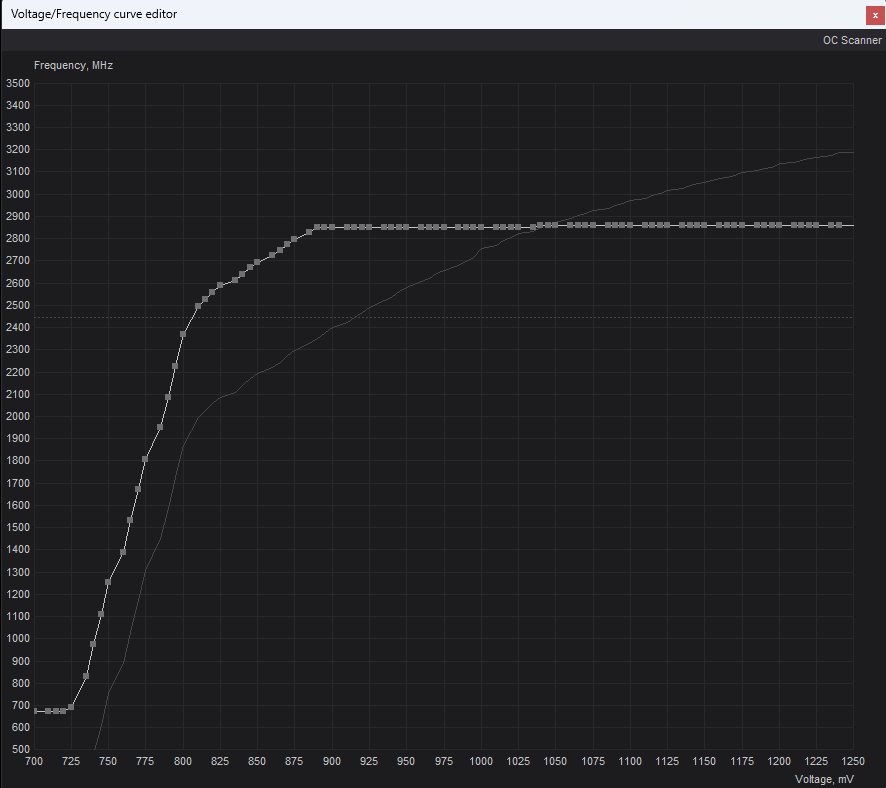Select the curve point at 700 mV
The image size is (886, 788).
[x=35, y=711]
